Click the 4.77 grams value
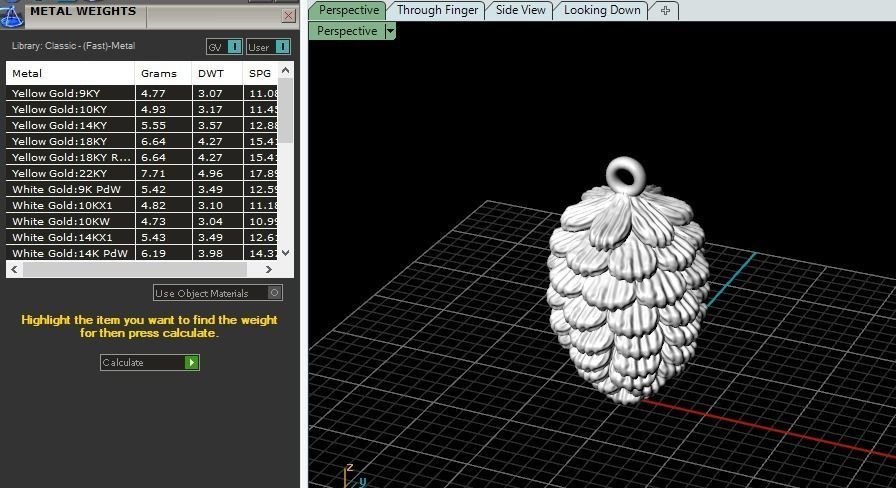 tap(153, 93)
